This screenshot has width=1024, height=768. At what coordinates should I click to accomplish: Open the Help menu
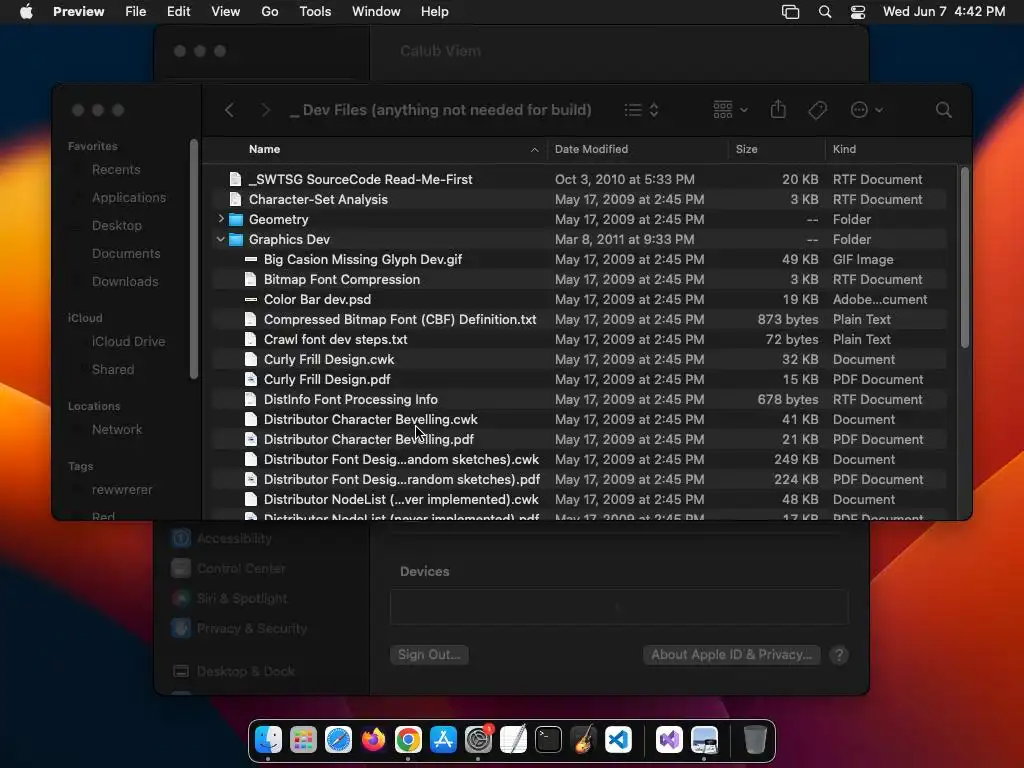pyautogui.click(x=434, y=12)
